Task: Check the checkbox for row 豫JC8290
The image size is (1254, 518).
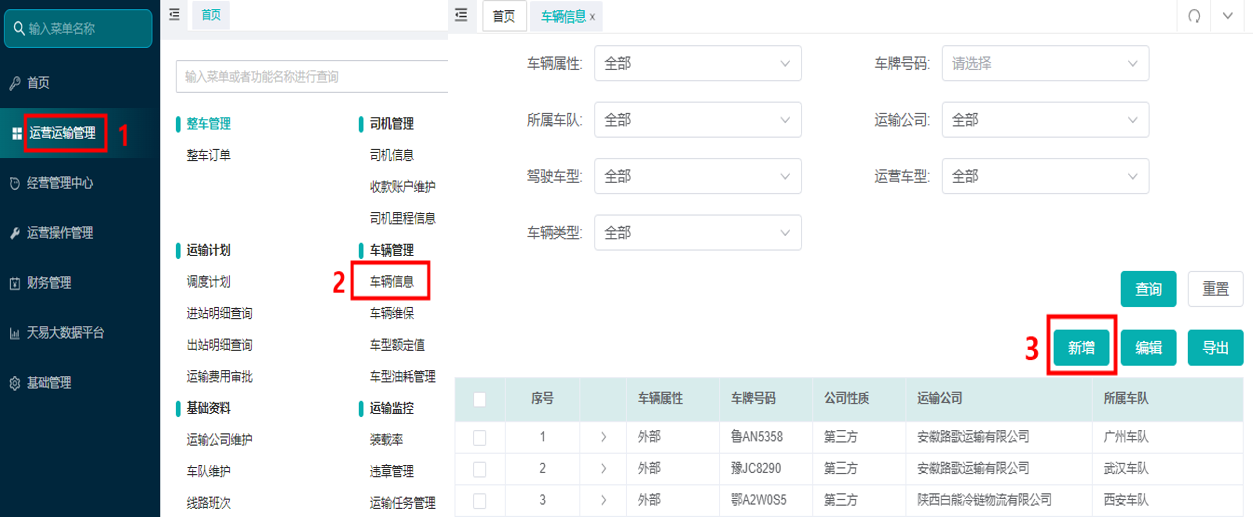Action: pos(480,468)
